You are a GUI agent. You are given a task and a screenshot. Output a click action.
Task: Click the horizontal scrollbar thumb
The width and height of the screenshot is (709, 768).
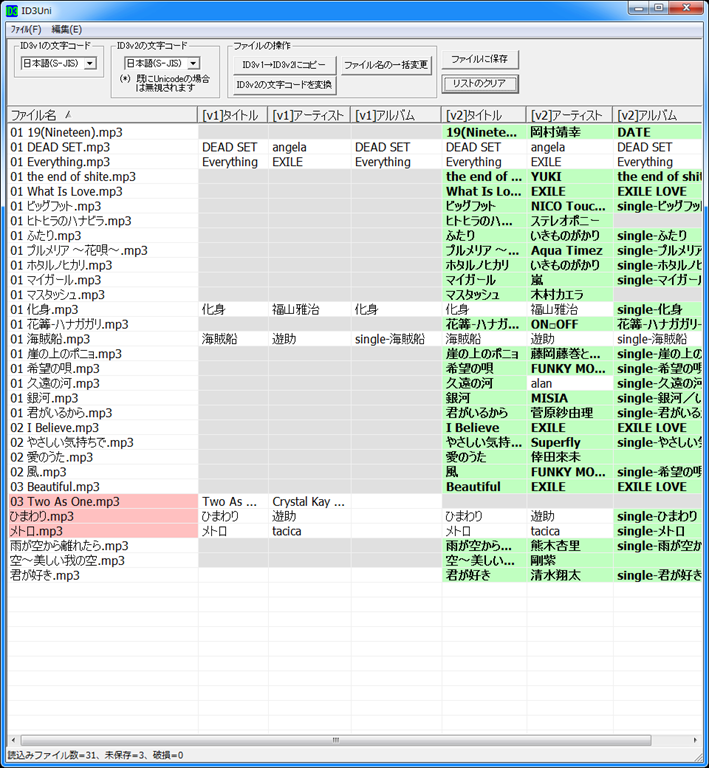[336, 740]
